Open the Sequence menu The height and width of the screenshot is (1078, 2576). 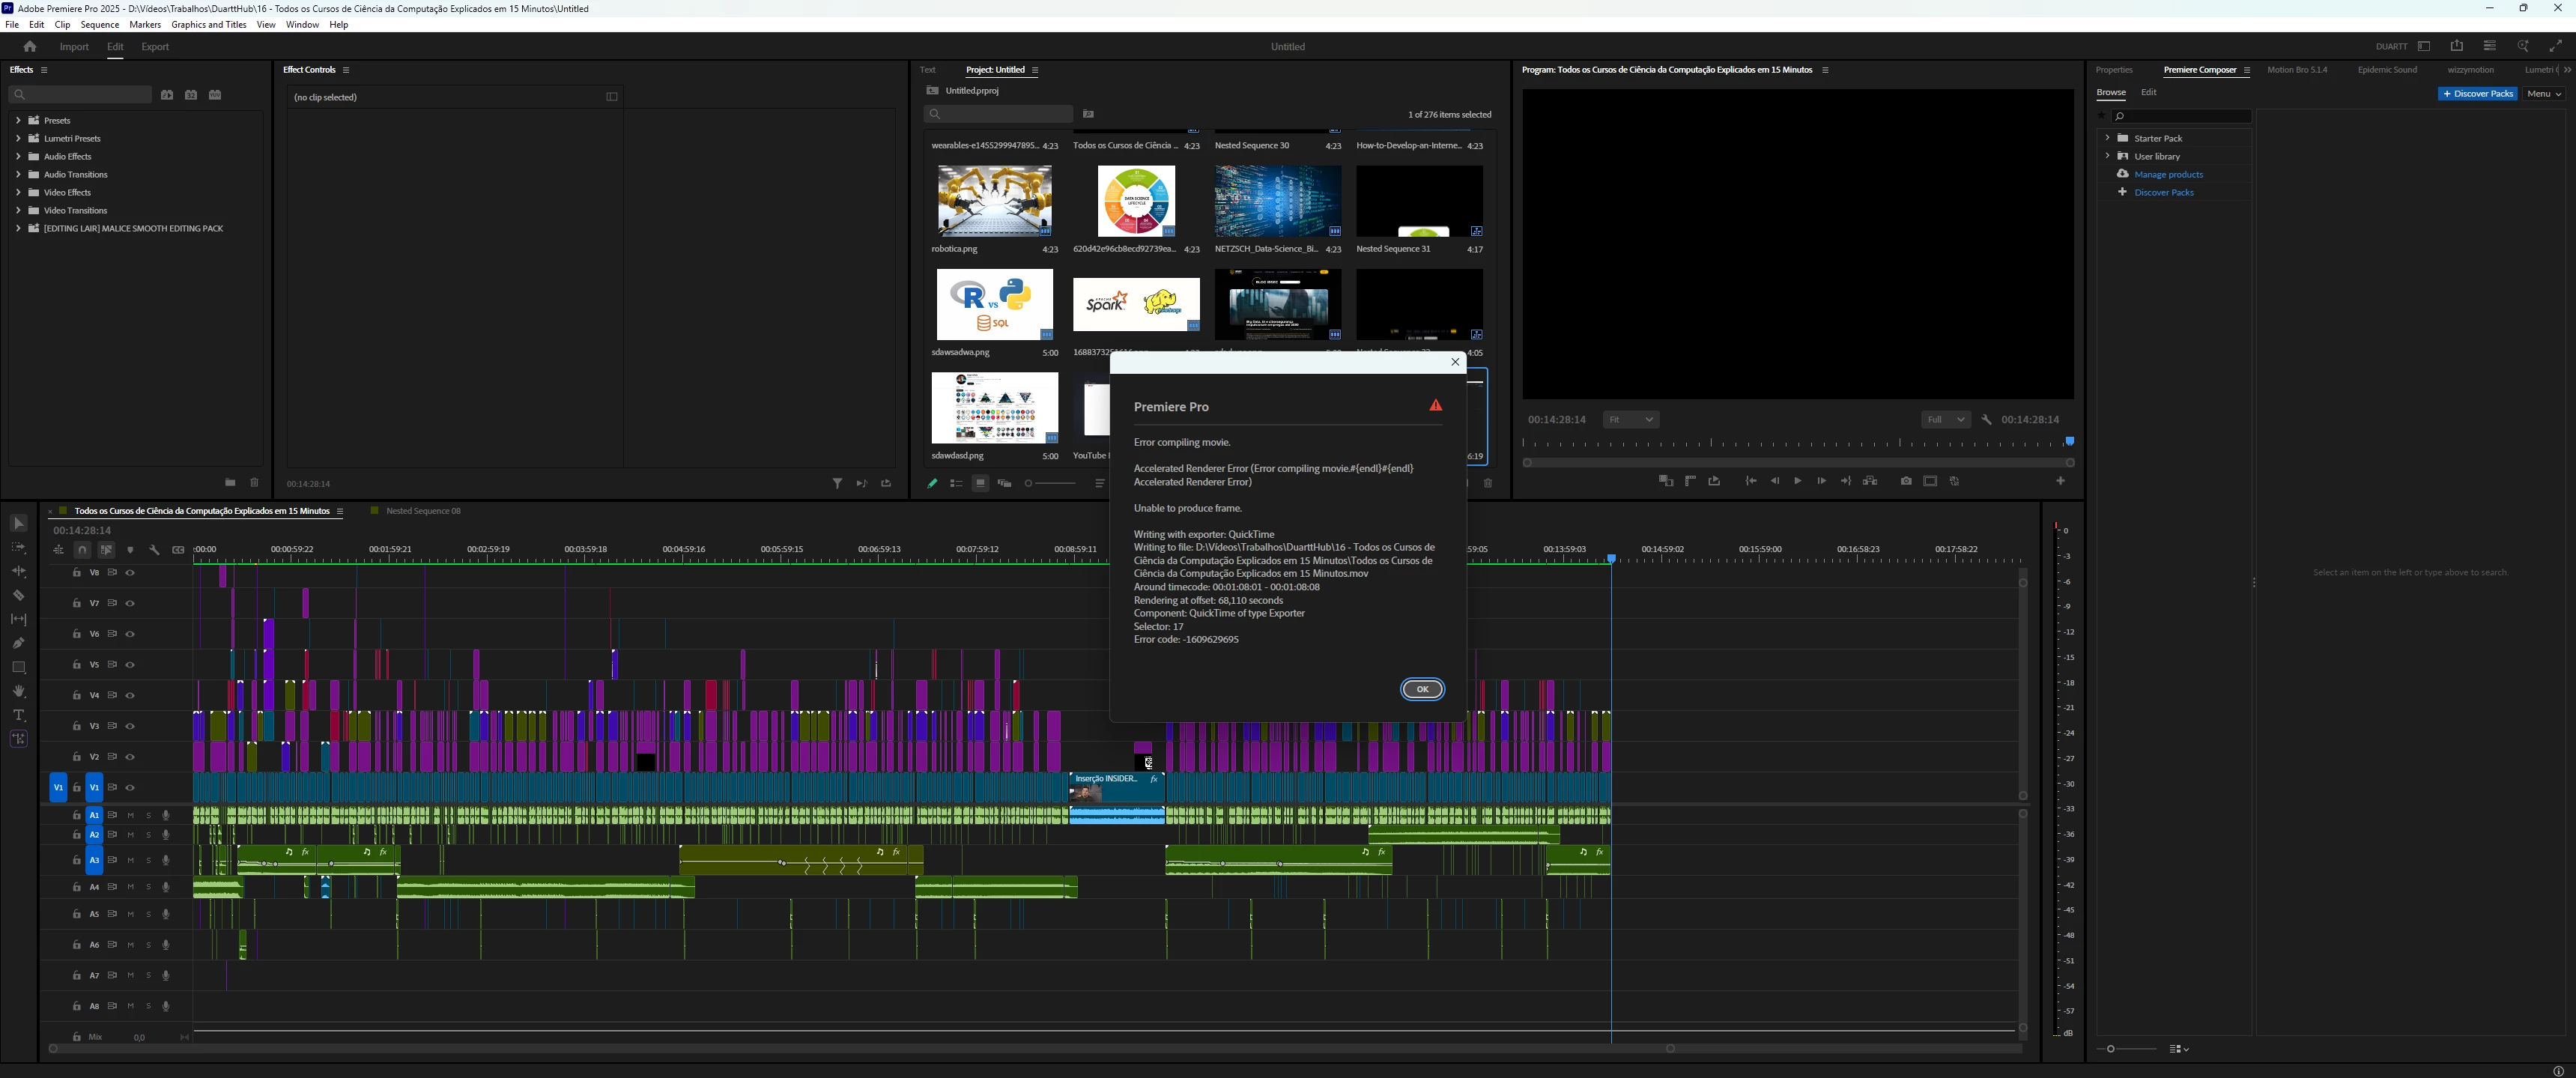99,25
